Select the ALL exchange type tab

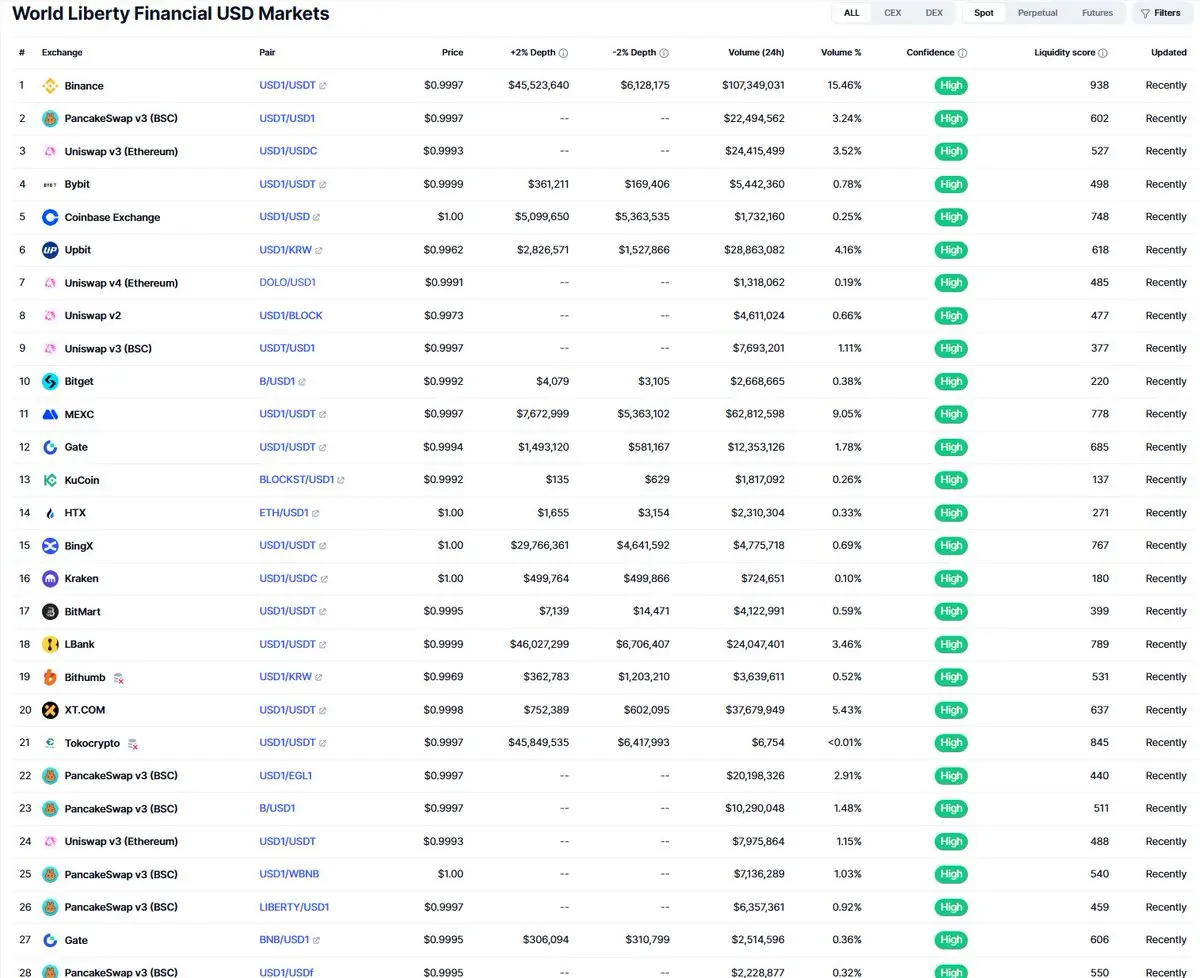pyautogui.click(x=851, y=13)
